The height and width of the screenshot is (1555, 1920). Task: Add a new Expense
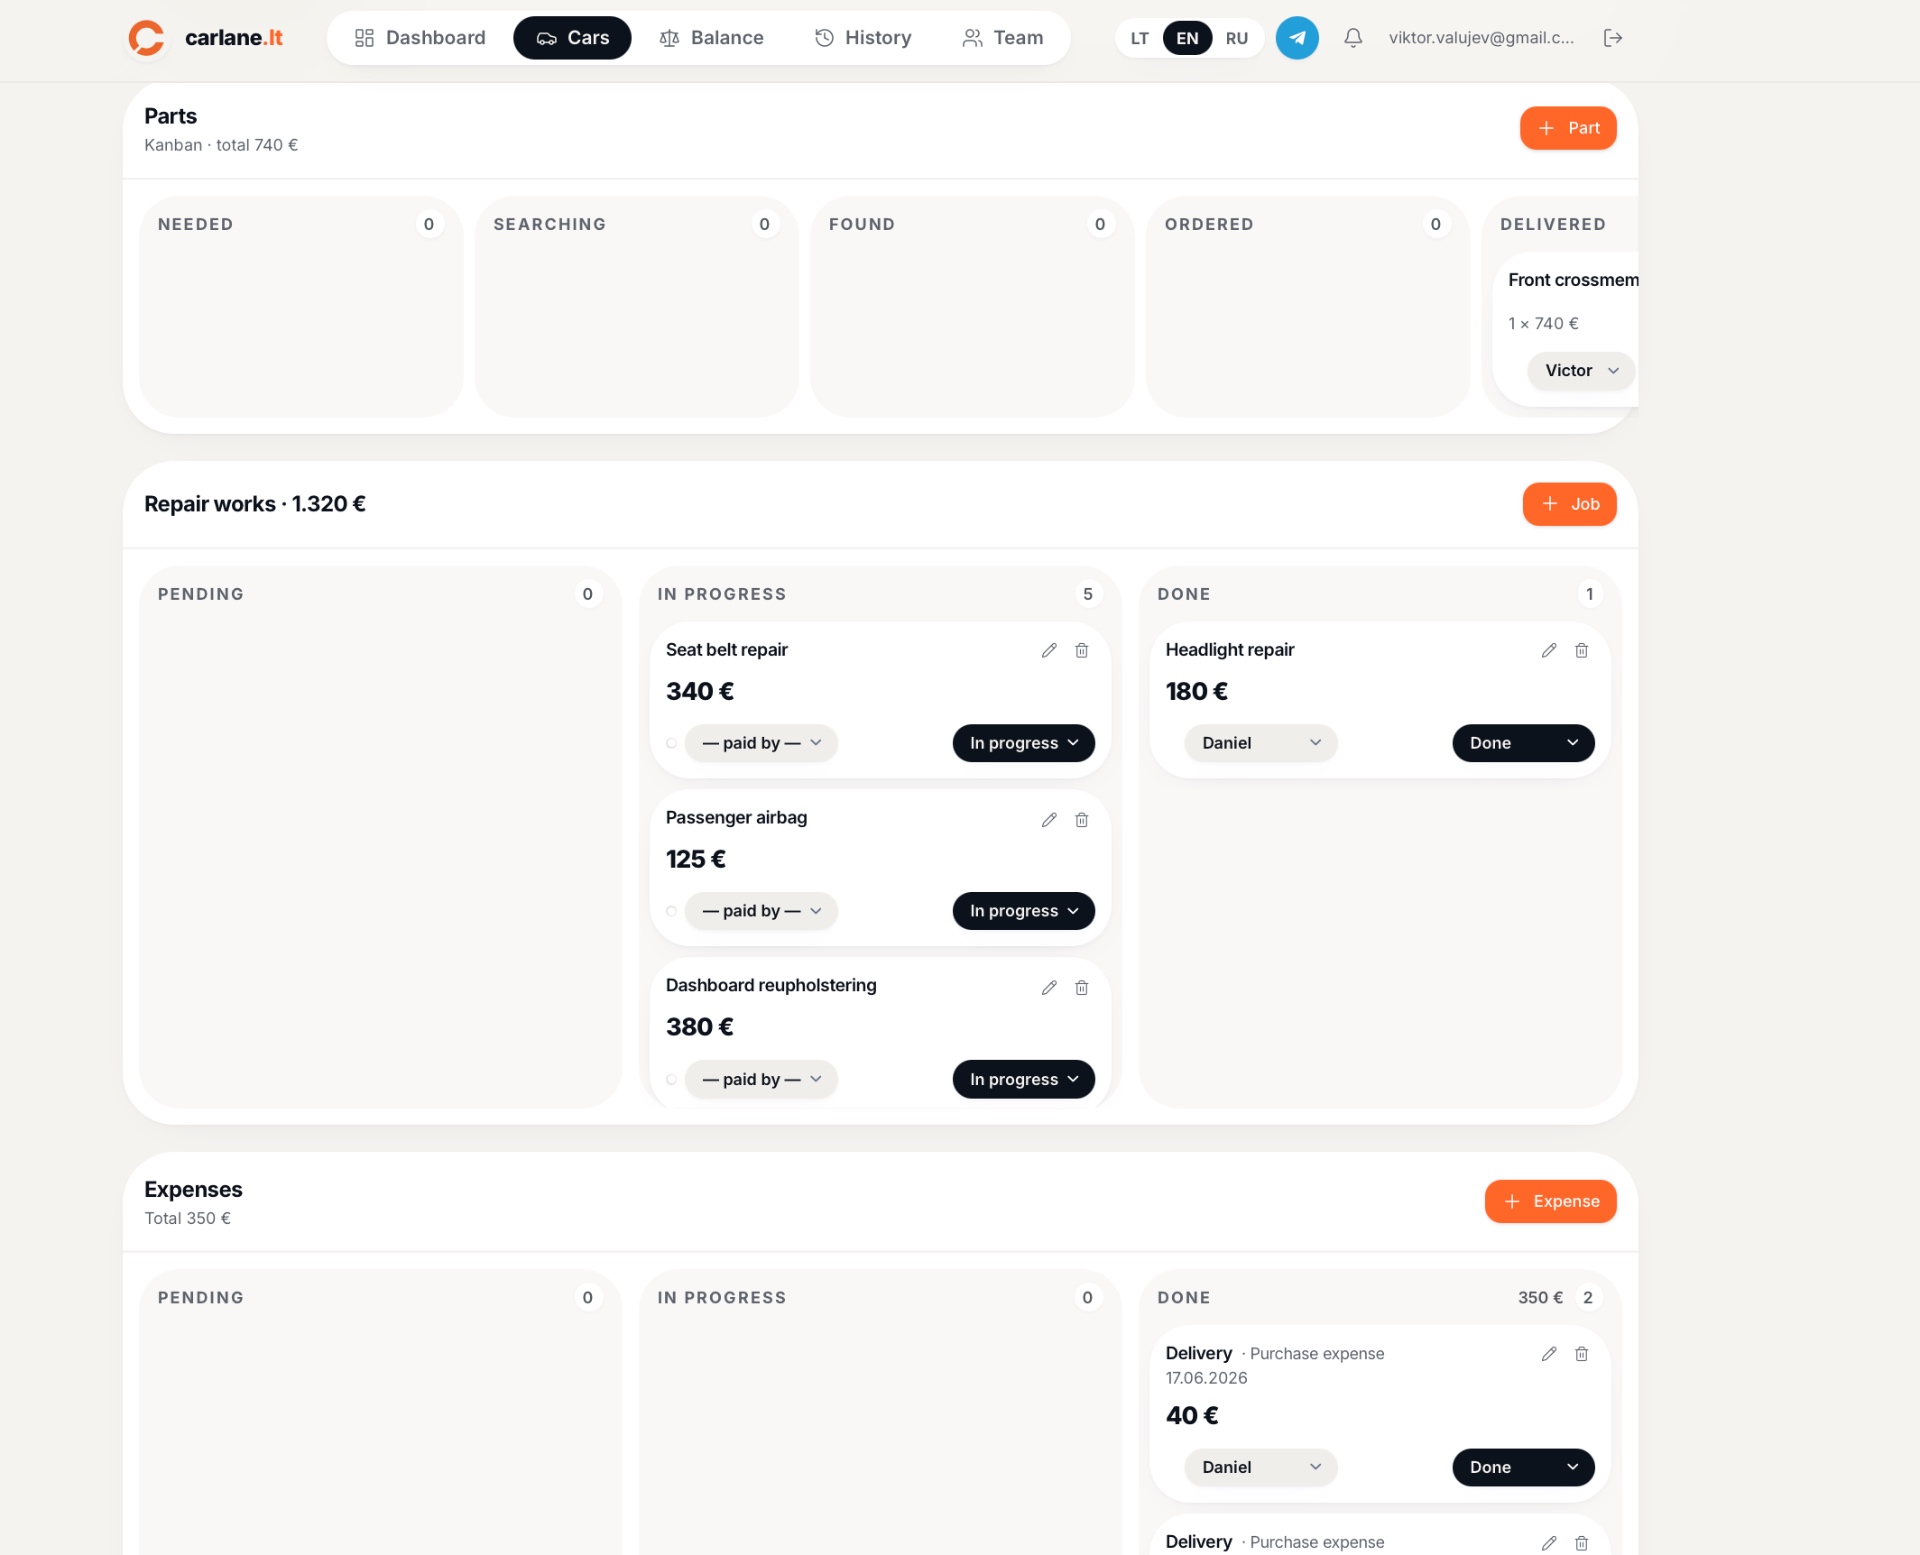1550,1201
